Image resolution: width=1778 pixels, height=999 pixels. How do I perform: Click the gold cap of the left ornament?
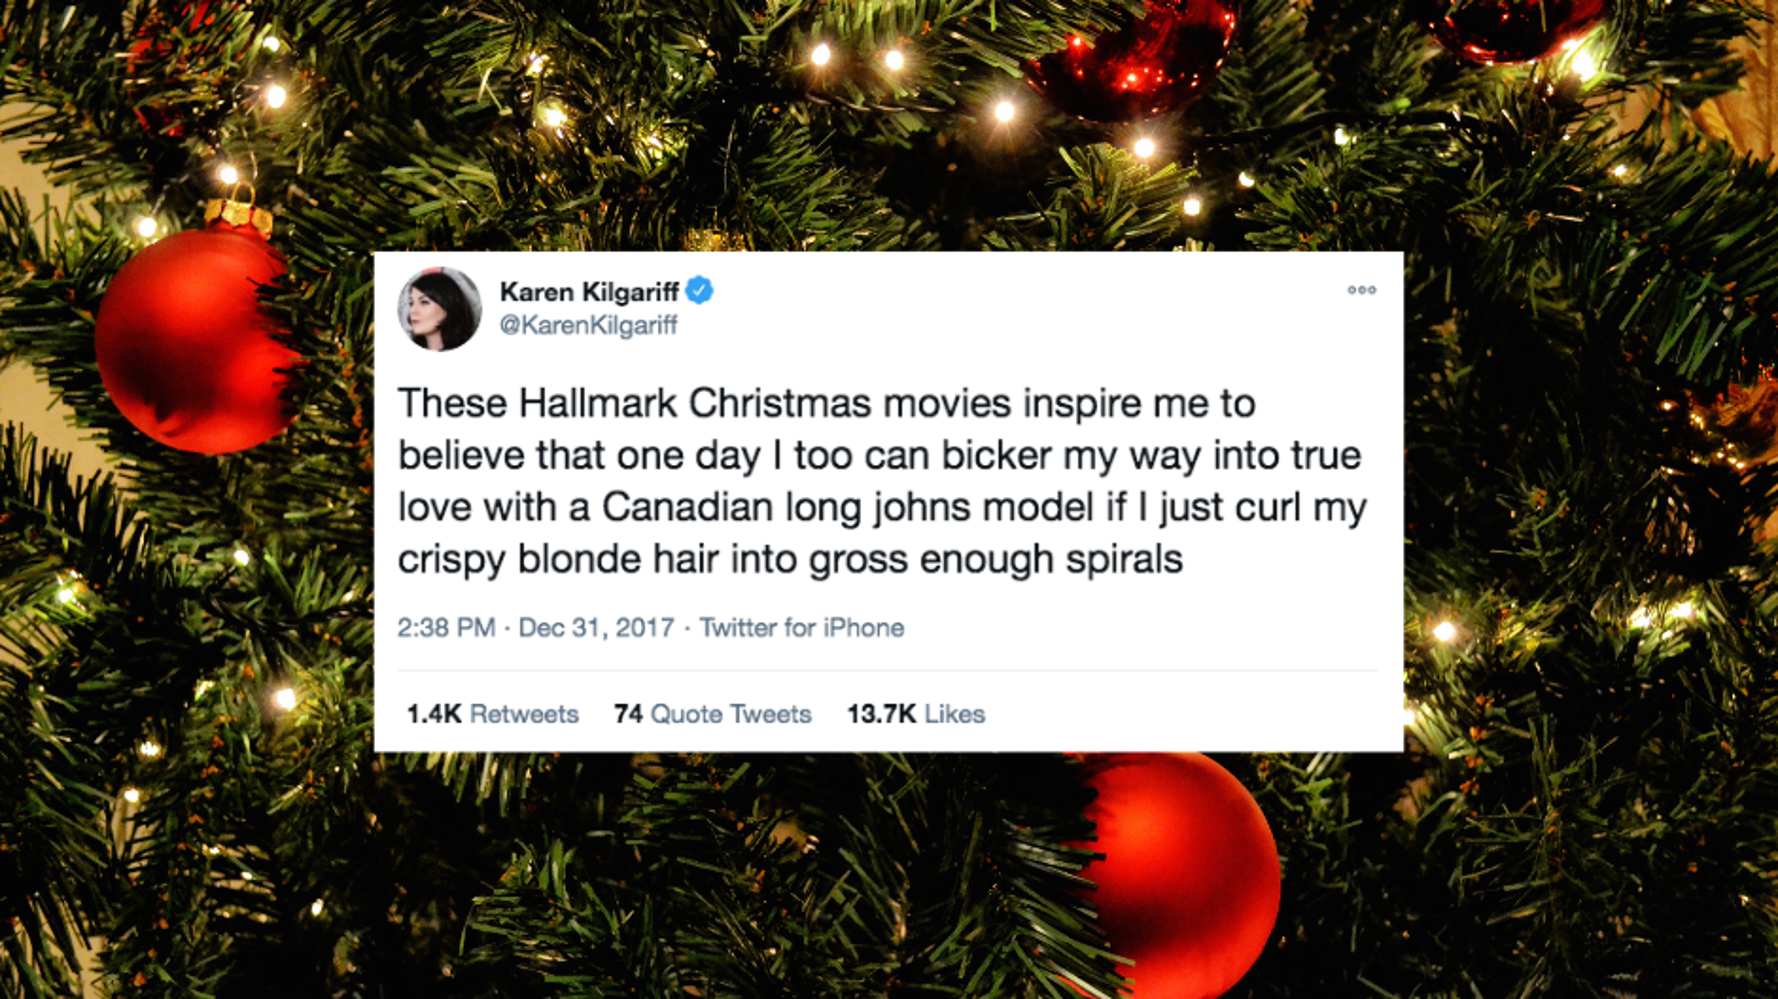coord(238,214)
